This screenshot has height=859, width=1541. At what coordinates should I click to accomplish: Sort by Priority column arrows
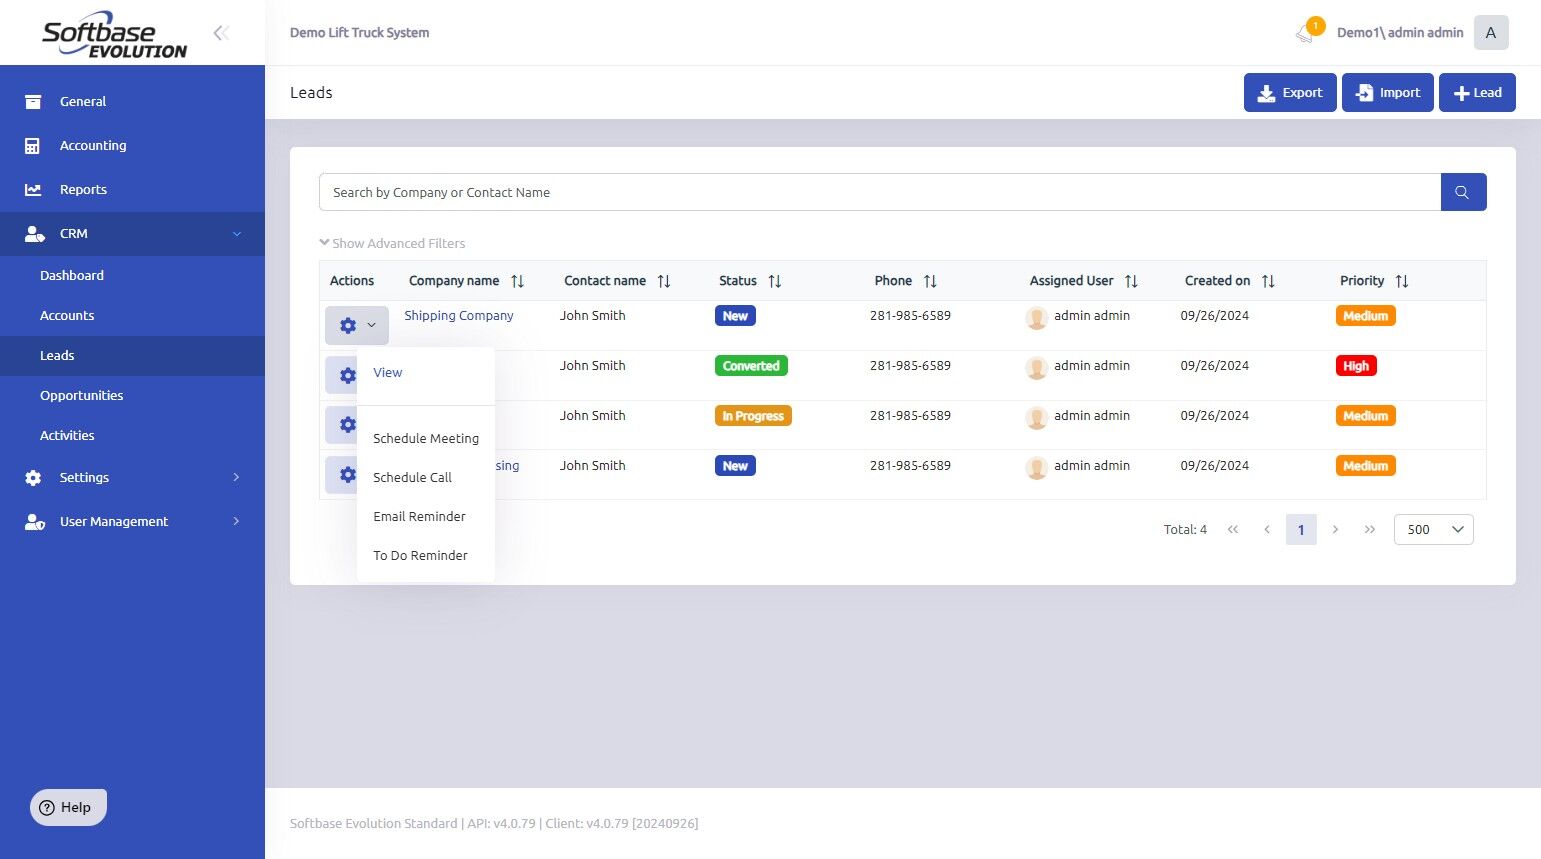(1401, 281)
